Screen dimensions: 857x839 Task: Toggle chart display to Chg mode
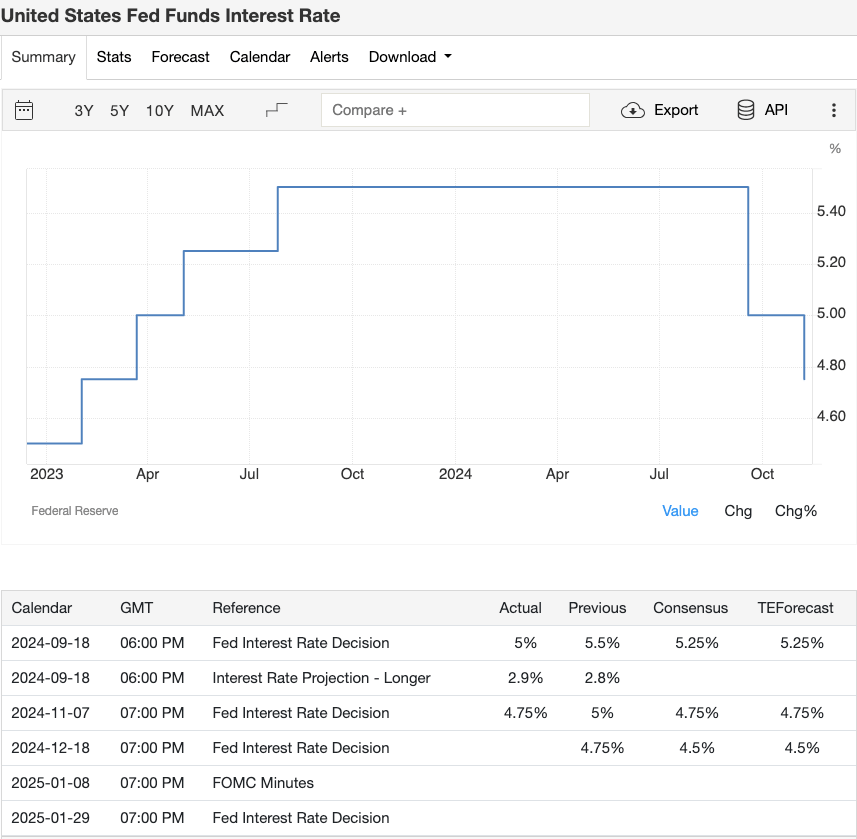[x=738, y=511]
